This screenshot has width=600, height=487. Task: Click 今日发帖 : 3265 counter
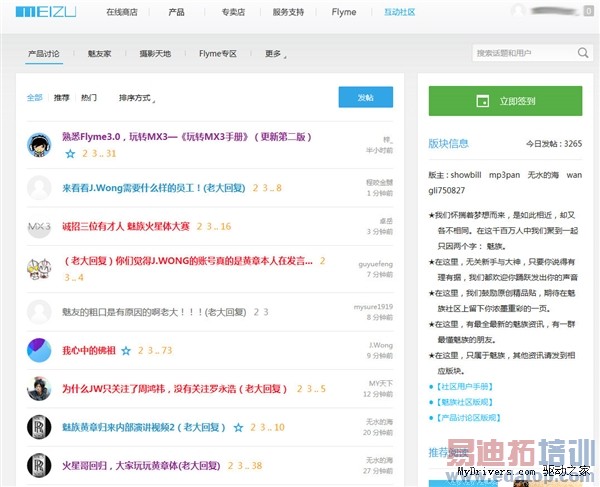(554, 144)
